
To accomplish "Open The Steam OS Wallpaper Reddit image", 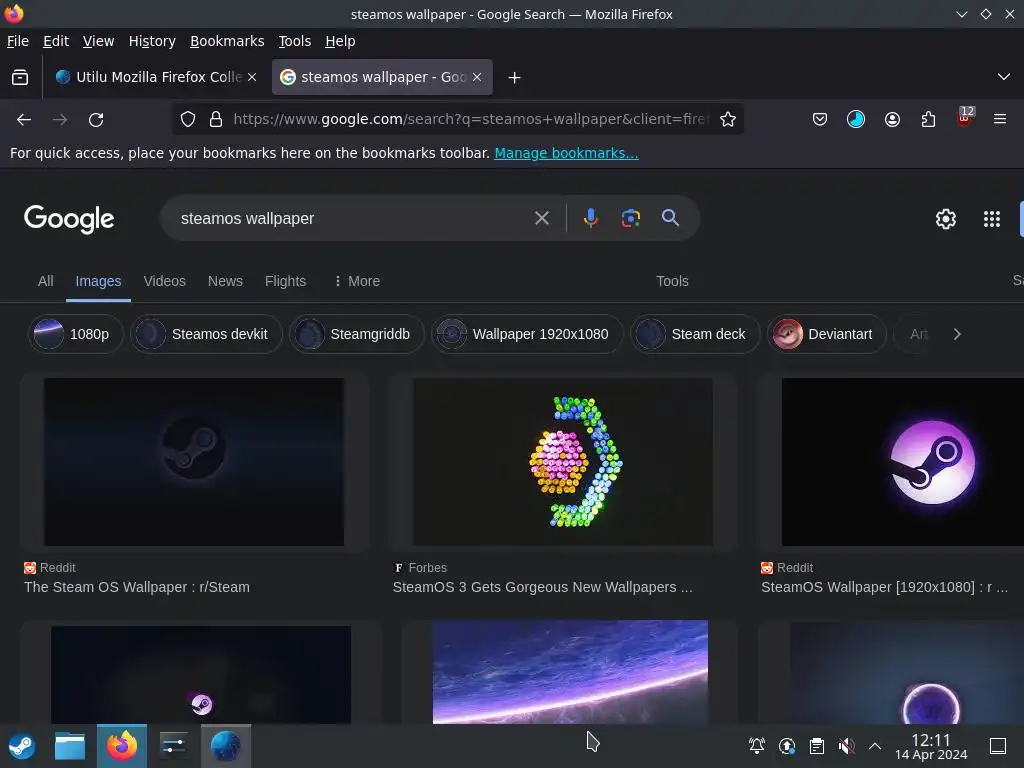I will coord(194,462).
